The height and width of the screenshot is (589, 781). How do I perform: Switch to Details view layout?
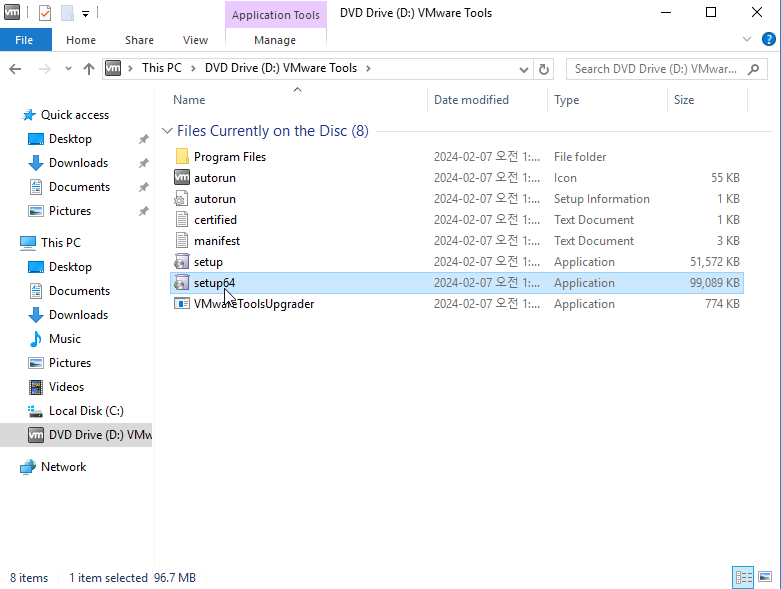(743, 577)
